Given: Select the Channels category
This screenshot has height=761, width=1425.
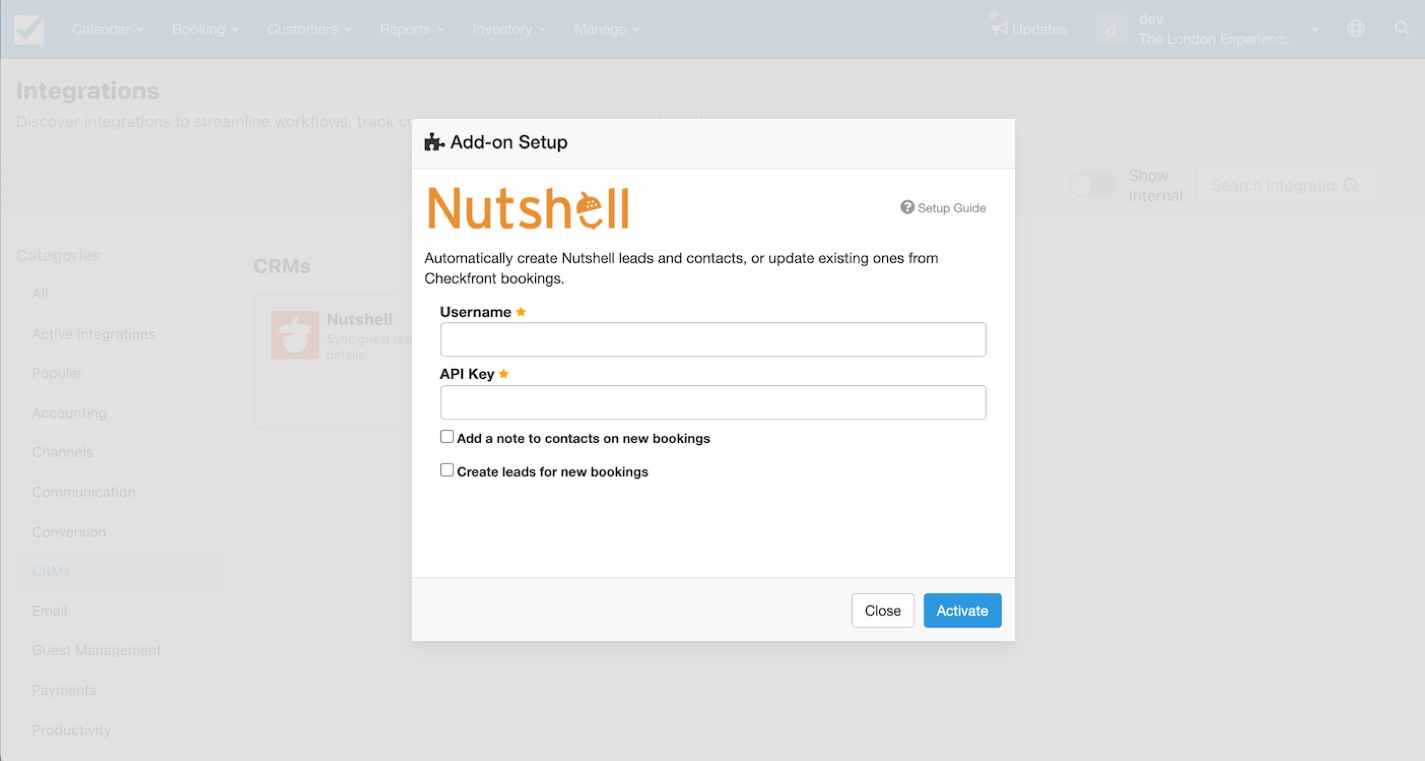Looking at the screenshot, I should pyautogui.click(x=62, y=452).
